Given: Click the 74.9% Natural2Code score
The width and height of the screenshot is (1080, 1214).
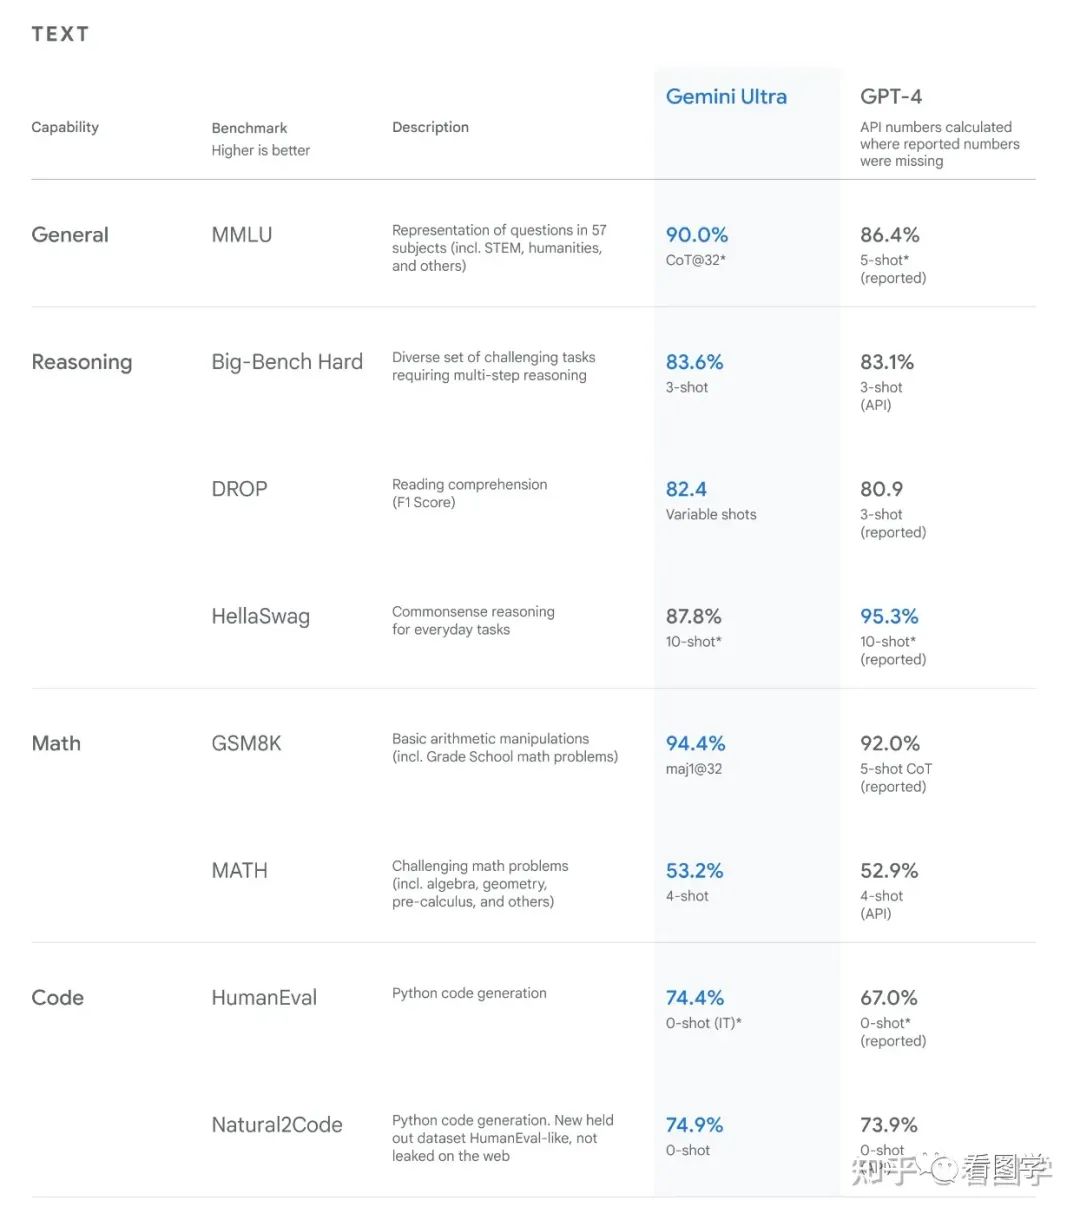Looking at the screenshot, I should coord(695,1125).
